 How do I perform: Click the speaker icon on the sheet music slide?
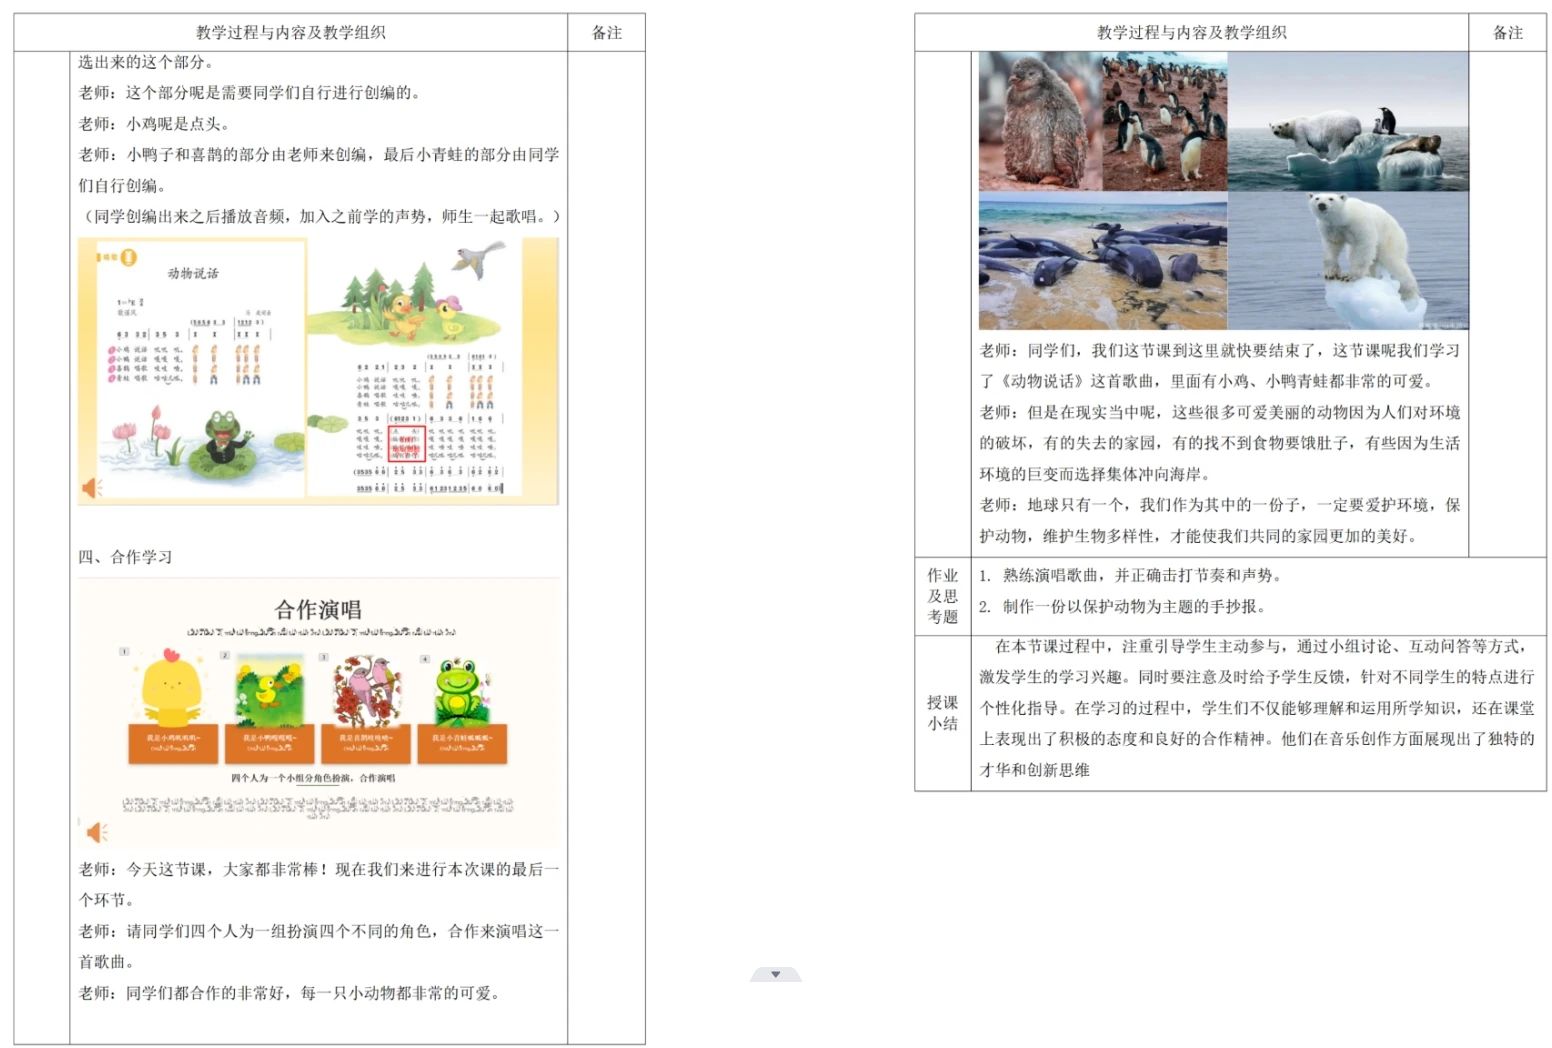click(x=92, y=487)
